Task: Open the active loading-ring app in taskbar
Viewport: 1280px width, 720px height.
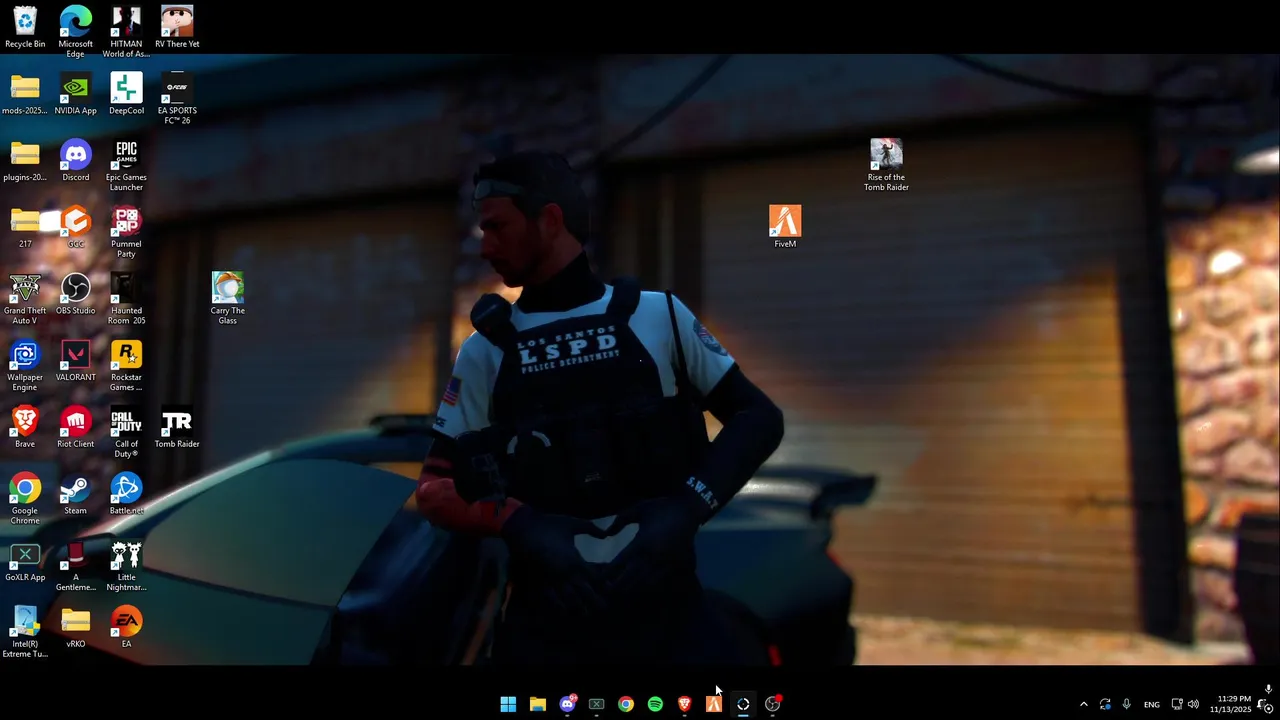Action: [x=743, y=704]
